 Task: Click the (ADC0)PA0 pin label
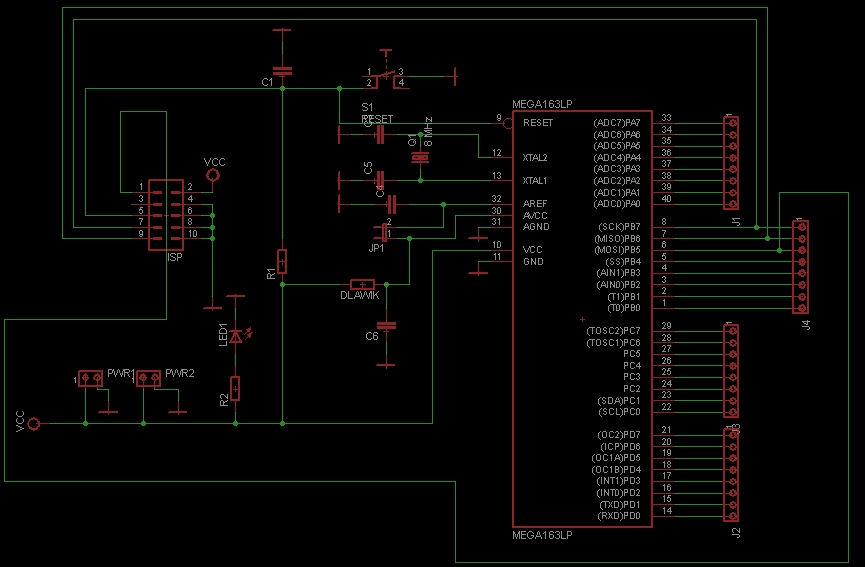pos(617,204)
